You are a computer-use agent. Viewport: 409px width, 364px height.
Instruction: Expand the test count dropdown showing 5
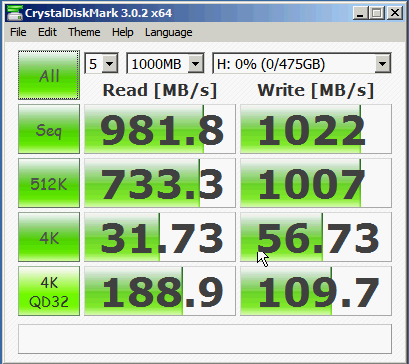tap(110, 63)
